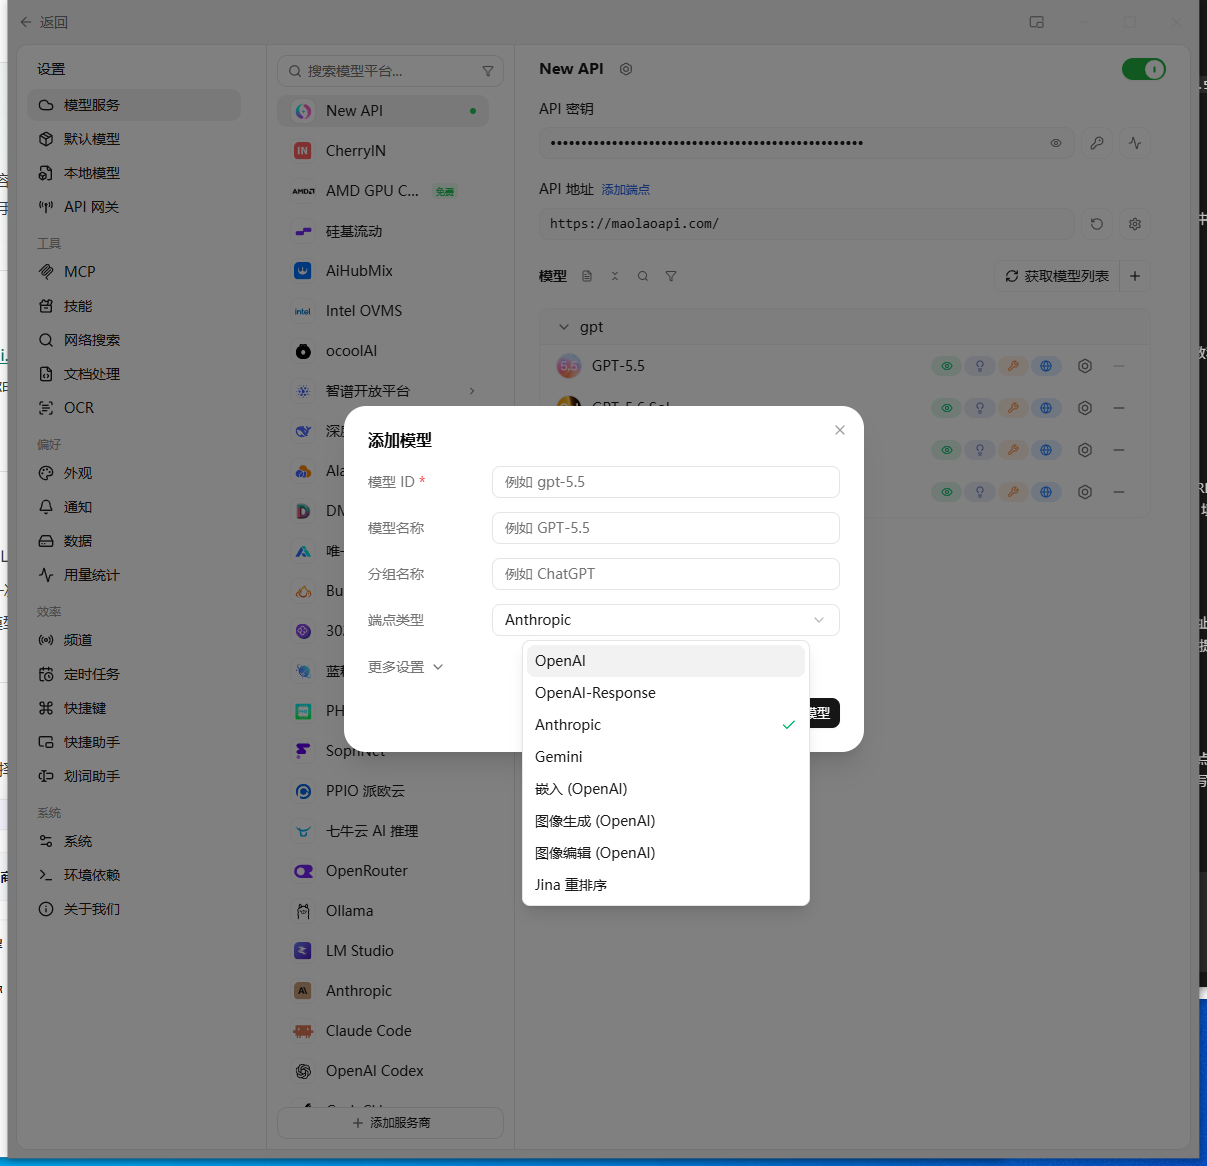Open the MCP settings page
Viewport: 1207px width, 1166px height.
pyautogui.click(x=134, y=272)
